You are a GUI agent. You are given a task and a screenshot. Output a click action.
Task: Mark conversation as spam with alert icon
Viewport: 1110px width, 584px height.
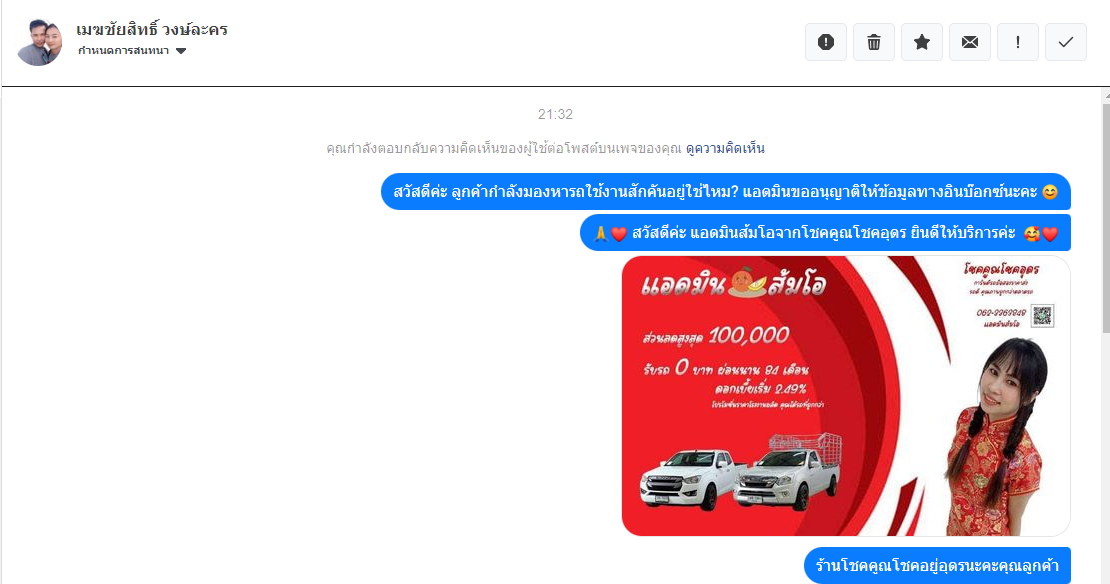coord(825,42)
